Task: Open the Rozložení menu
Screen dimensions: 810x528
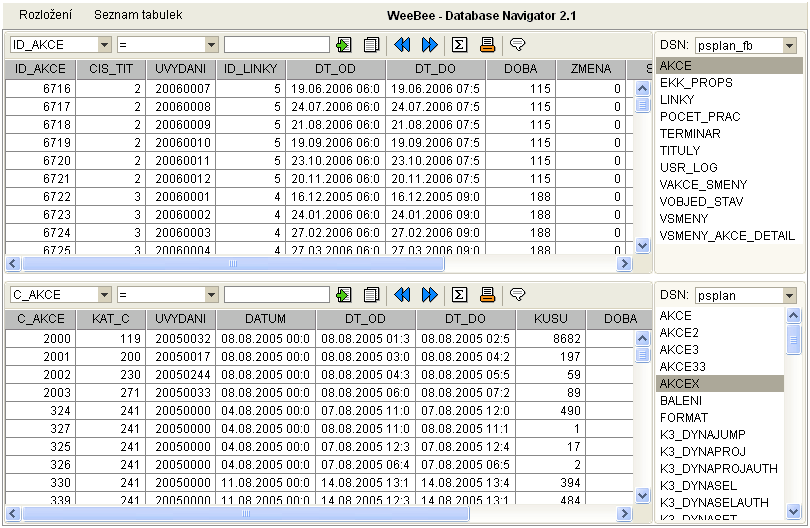Action: pos(45,16)
